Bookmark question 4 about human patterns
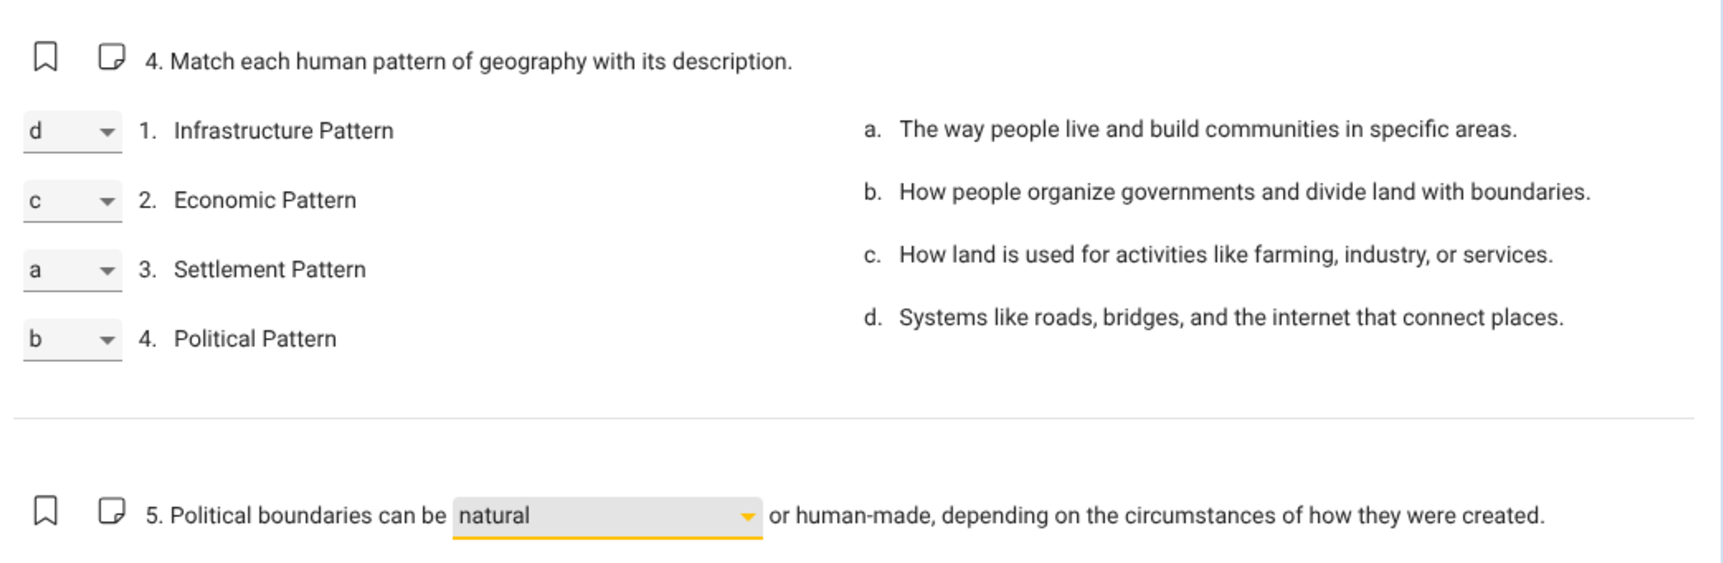The image size is (1723, 563). point(45,57)
